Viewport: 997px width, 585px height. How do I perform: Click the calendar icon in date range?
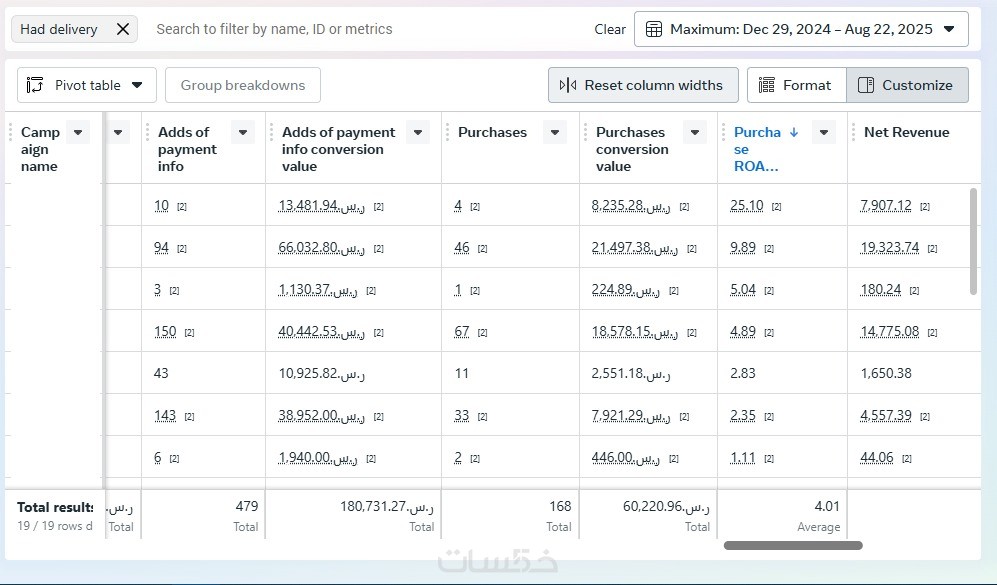click(654, 29)
